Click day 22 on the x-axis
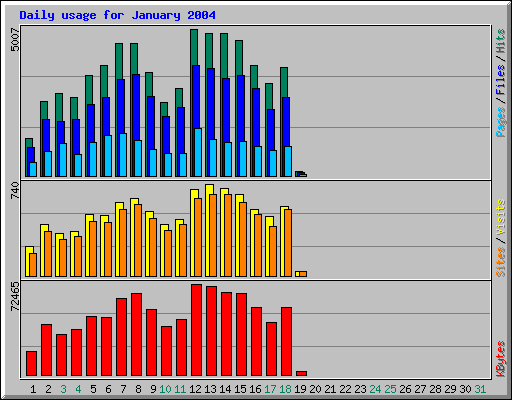Viewport: 512px width, 400px height. coord(345,389)
